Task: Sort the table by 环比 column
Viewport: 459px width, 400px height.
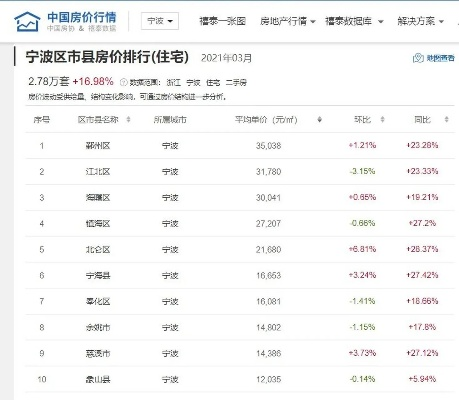Action: tap(382, 119)
